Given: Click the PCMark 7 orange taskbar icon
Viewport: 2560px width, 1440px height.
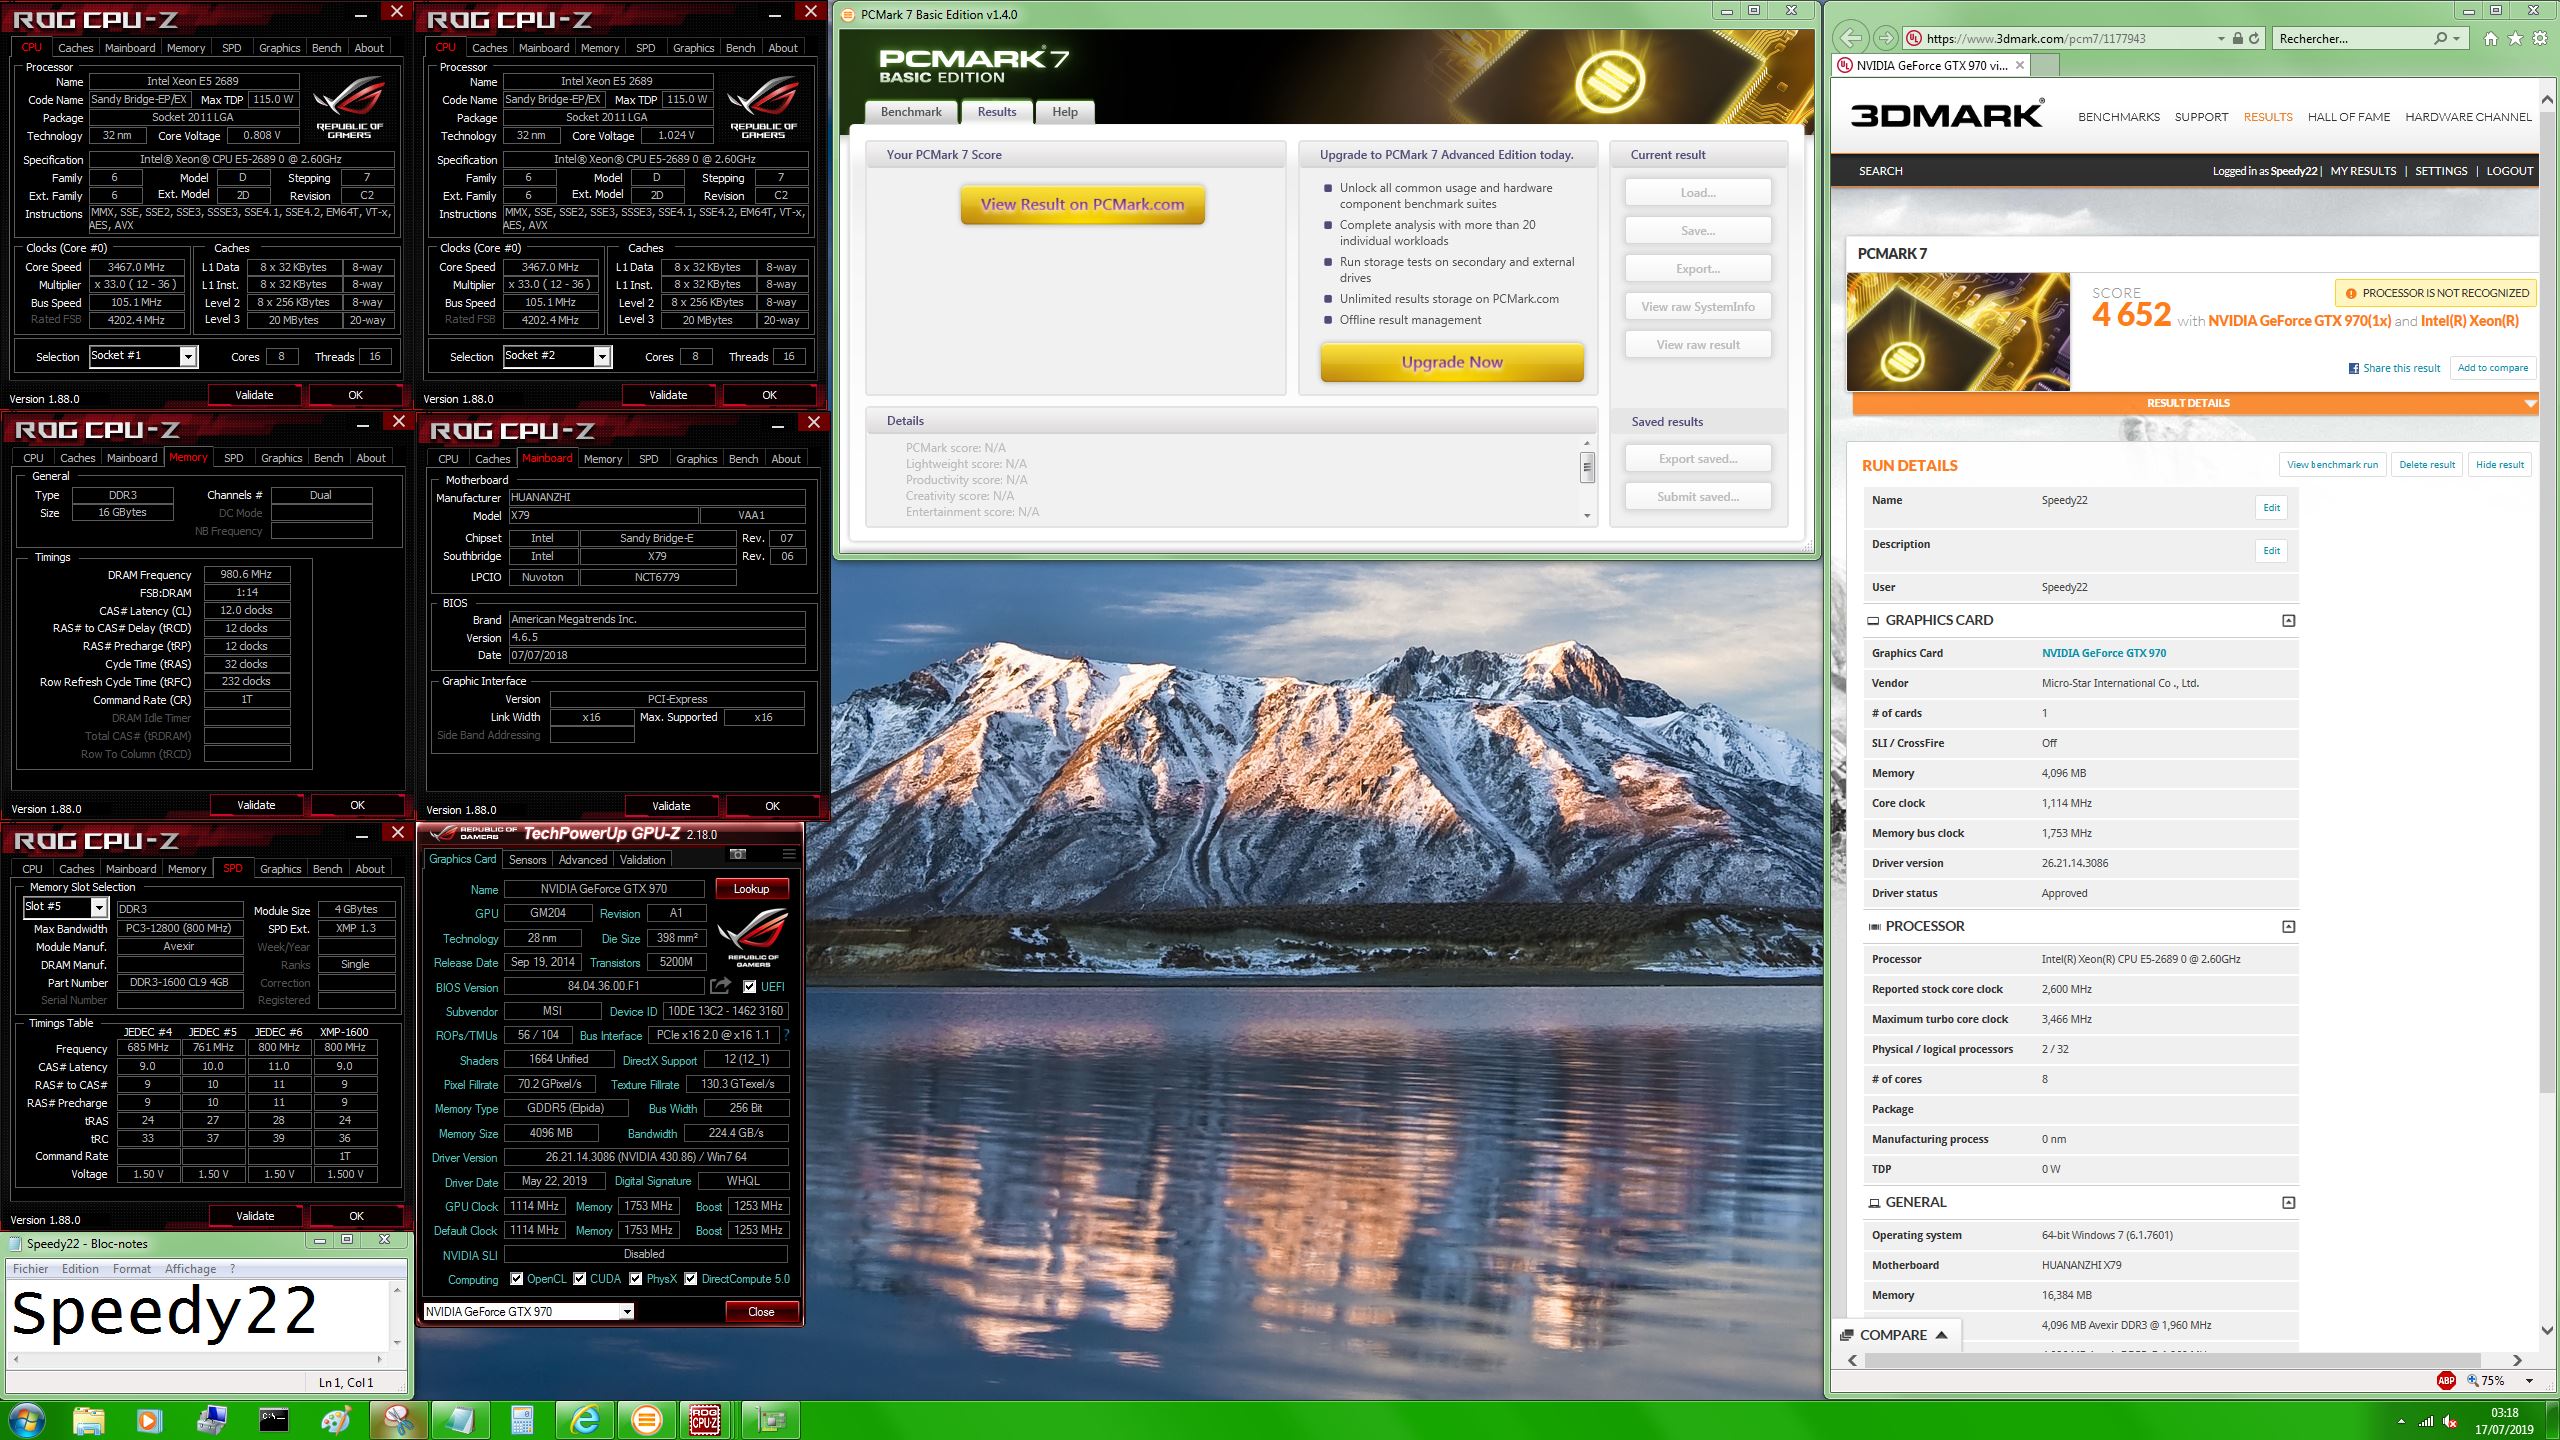Looking at the screenshot, I should click(647, 1420).
